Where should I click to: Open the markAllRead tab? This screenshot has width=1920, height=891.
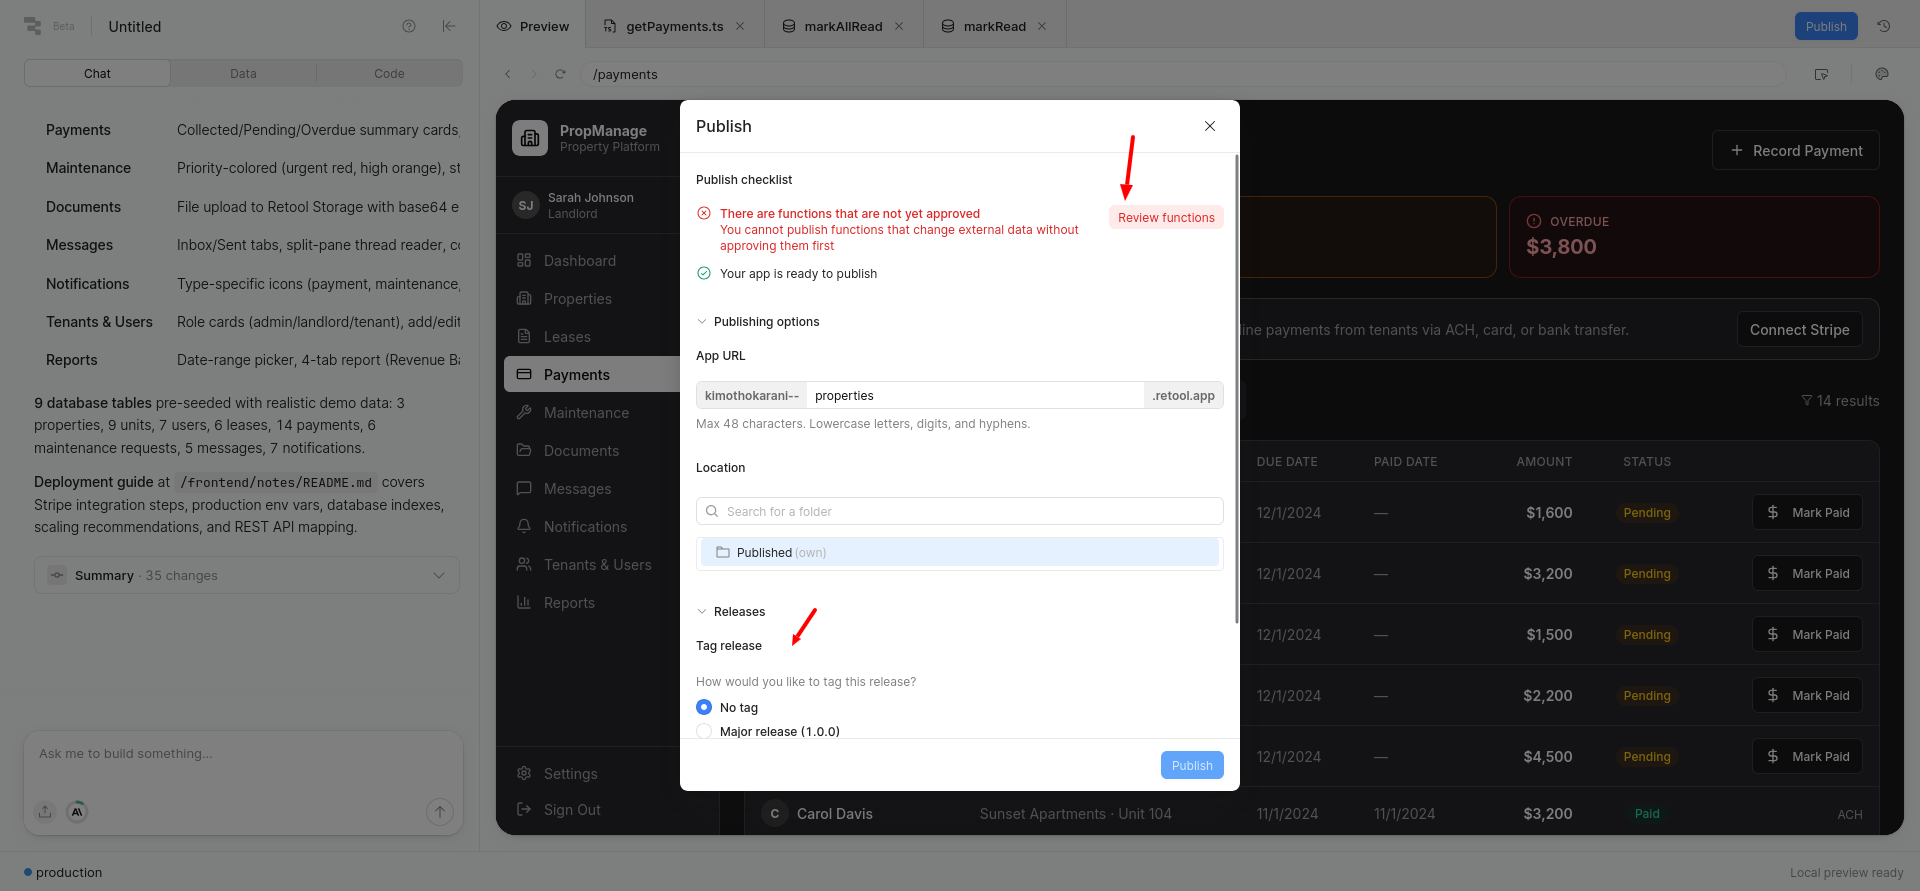[843, 26]
